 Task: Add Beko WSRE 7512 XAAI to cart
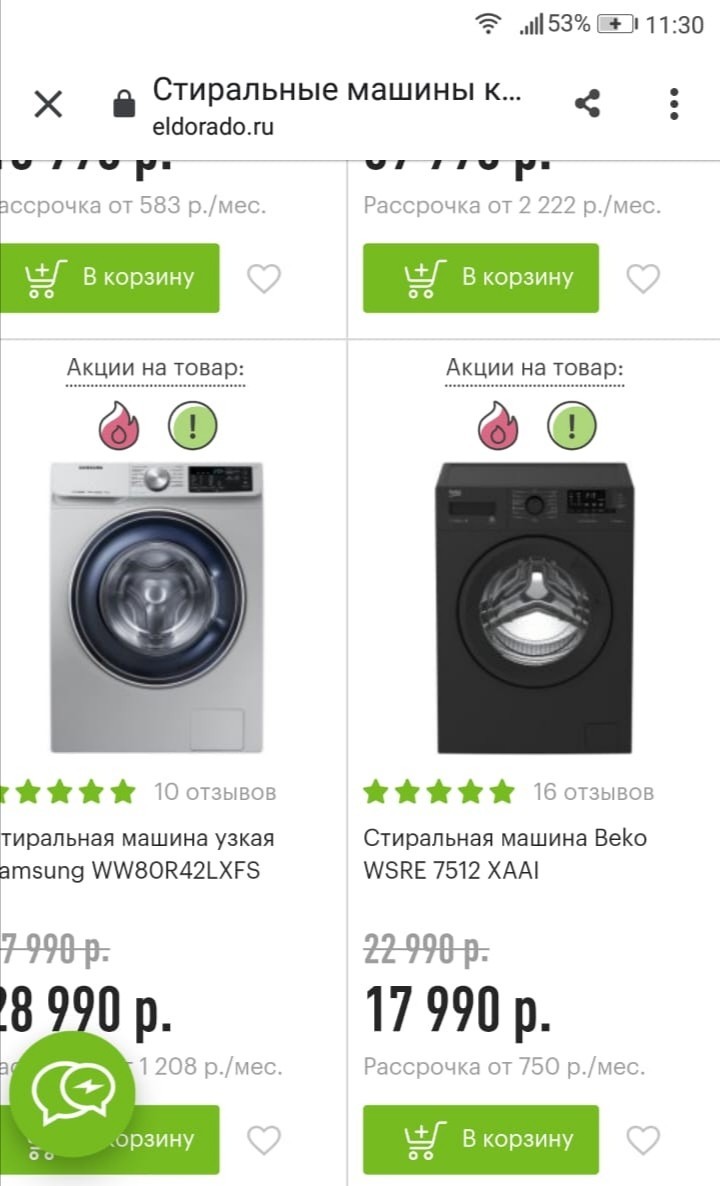[x=481, y=1140]
